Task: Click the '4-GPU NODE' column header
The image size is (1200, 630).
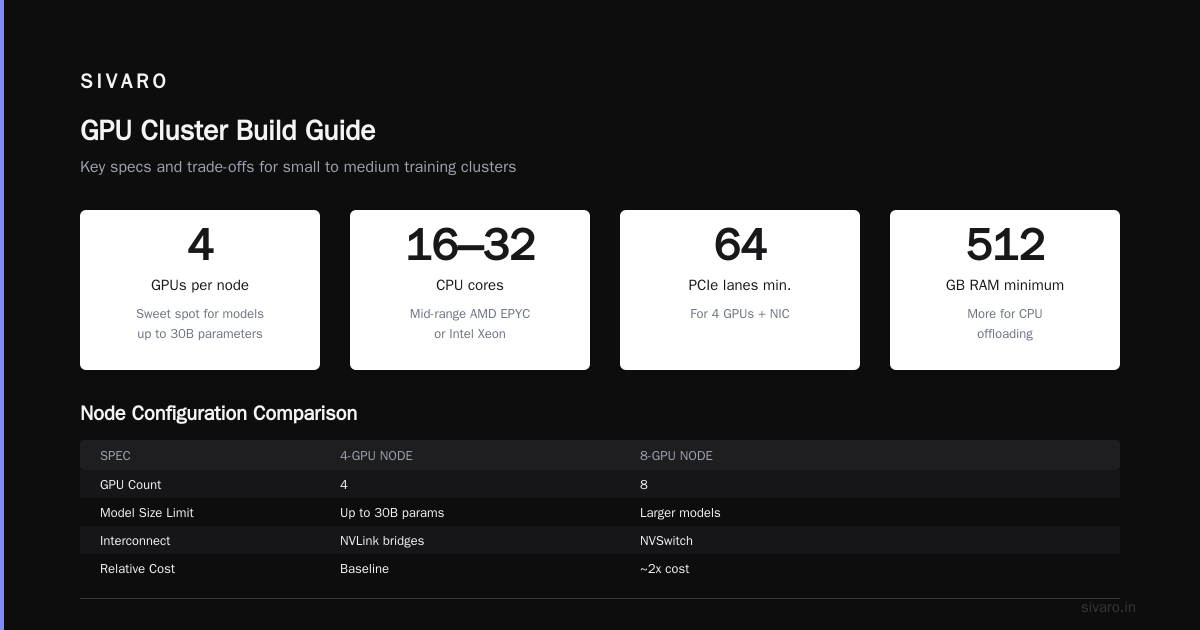Action: click(x=376, y=456)
